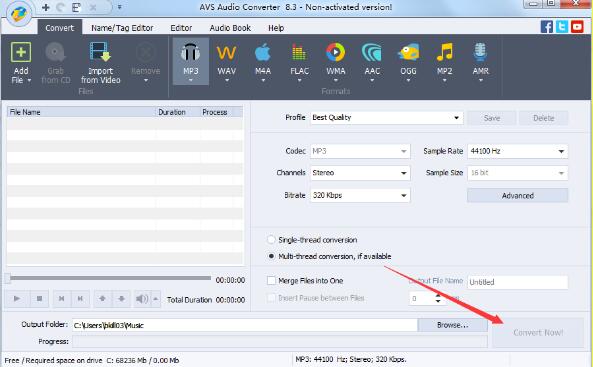The image size is (593, 367).
Task: Open the Facebook page icon
Action: [546, 27]
